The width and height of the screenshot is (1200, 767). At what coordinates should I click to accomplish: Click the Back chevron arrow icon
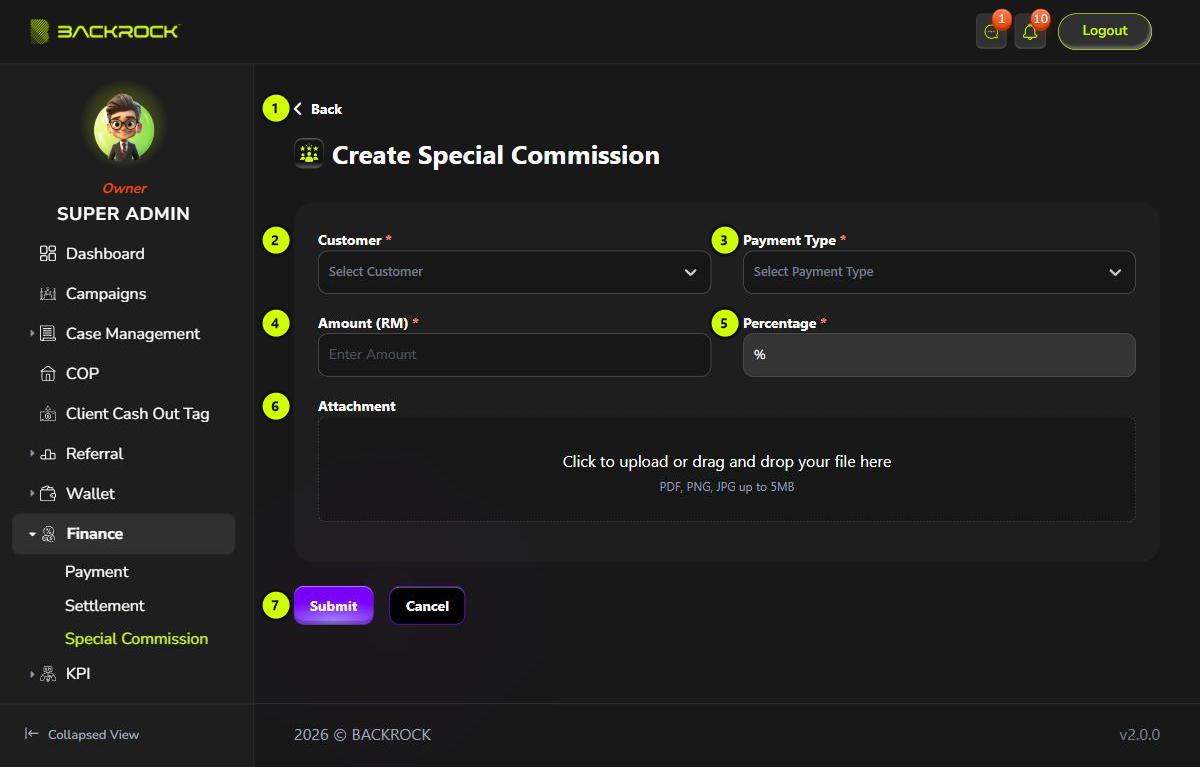click(x=298, y=109)
